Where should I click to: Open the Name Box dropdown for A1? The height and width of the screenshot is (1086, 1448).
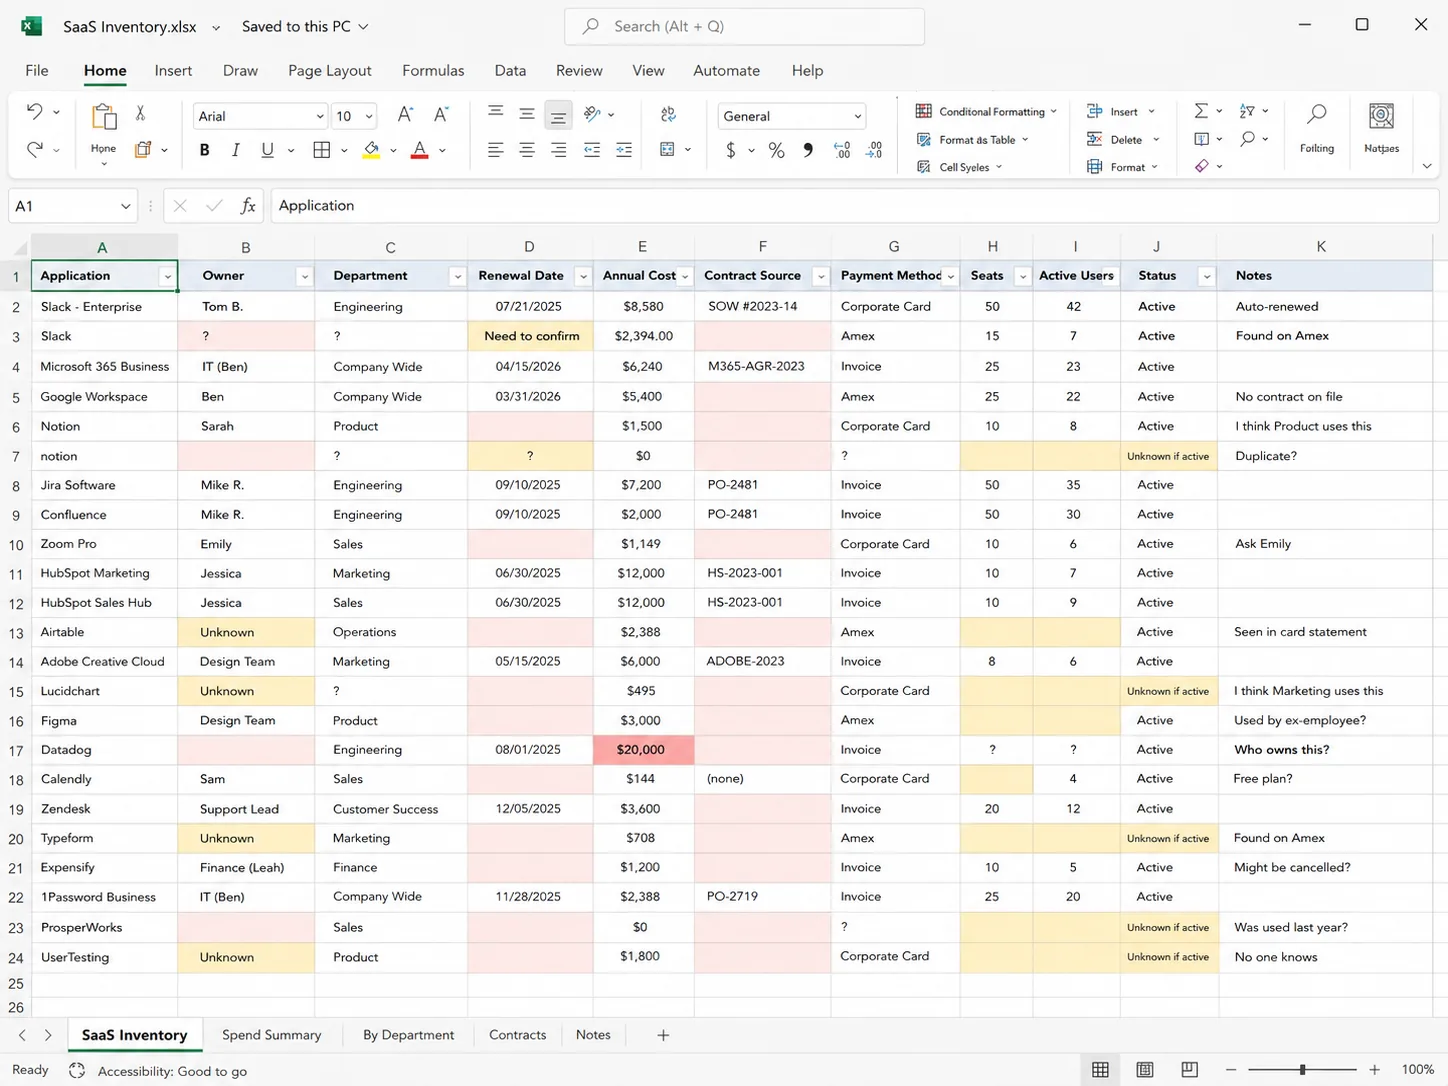[x=125, y=206]
